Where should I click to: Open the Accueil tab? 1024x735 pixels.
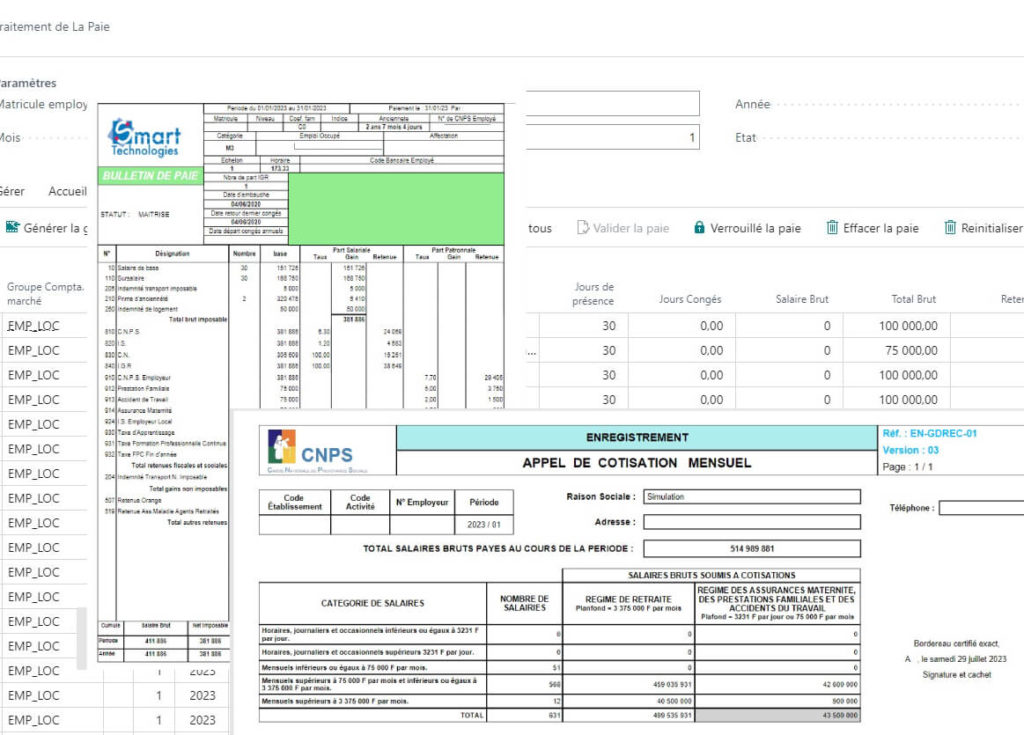click(67, 191)
